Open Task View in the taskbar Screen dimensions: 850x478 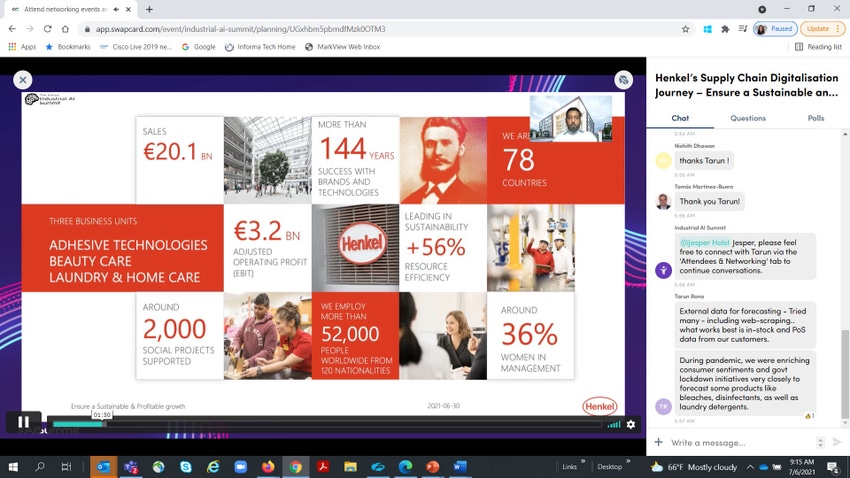(66, 467)
